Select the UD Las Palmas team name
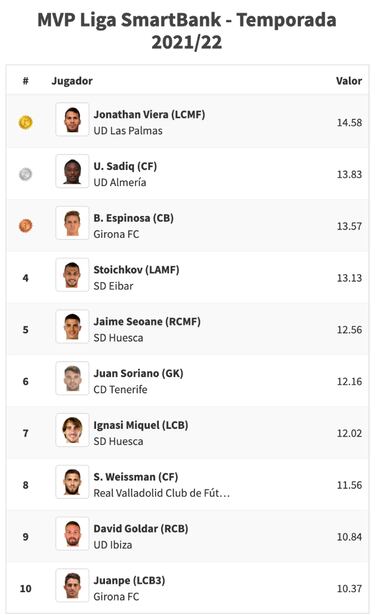Viewport: 375px width, 615px height. tap(128, 131)
